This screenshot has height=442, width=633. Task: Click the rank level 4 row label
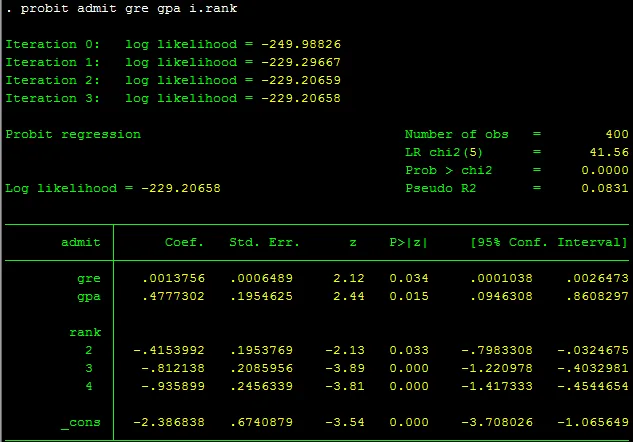pyautogui.click(x=89, y=386)
